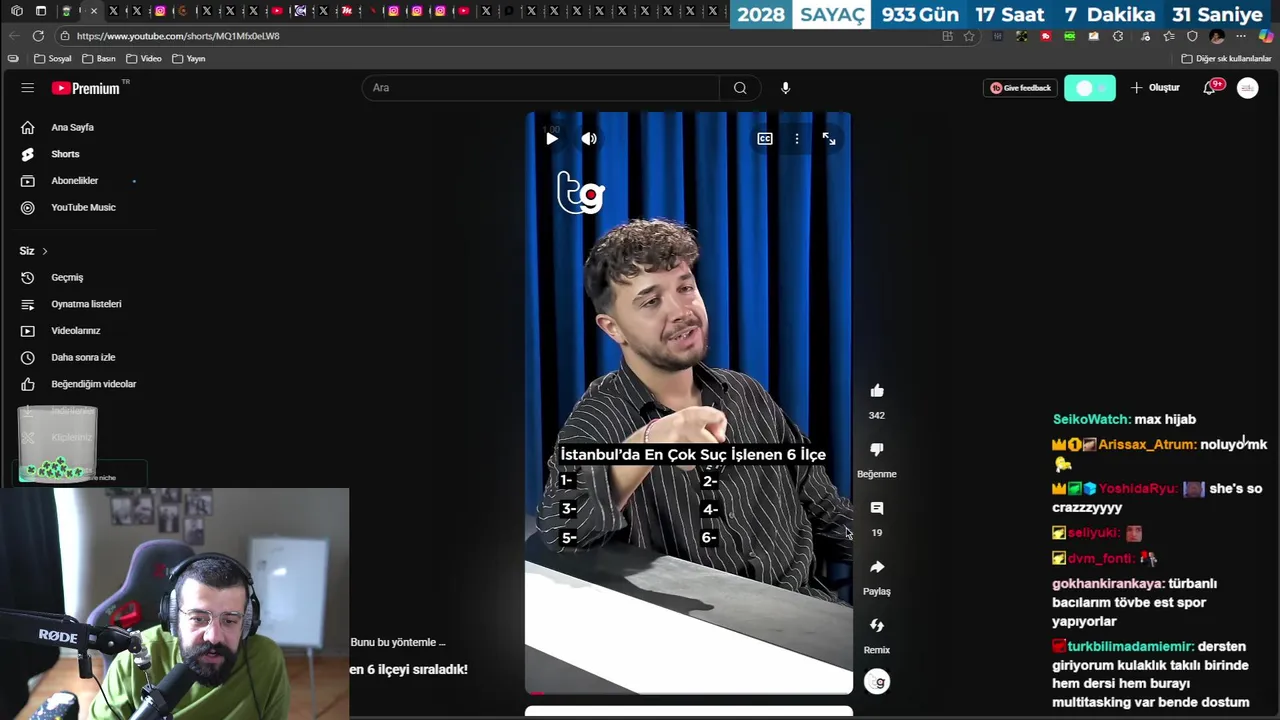The width and height of the screenshot is (1280, 720).
Task: Open the YouTube hamburger guide menu
Action: tap(27, 88)
